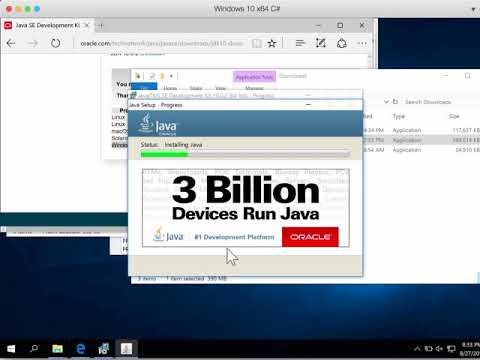Open the Edge share icon
The width and height of the screenshot is (480, 360).
point(342,43)
